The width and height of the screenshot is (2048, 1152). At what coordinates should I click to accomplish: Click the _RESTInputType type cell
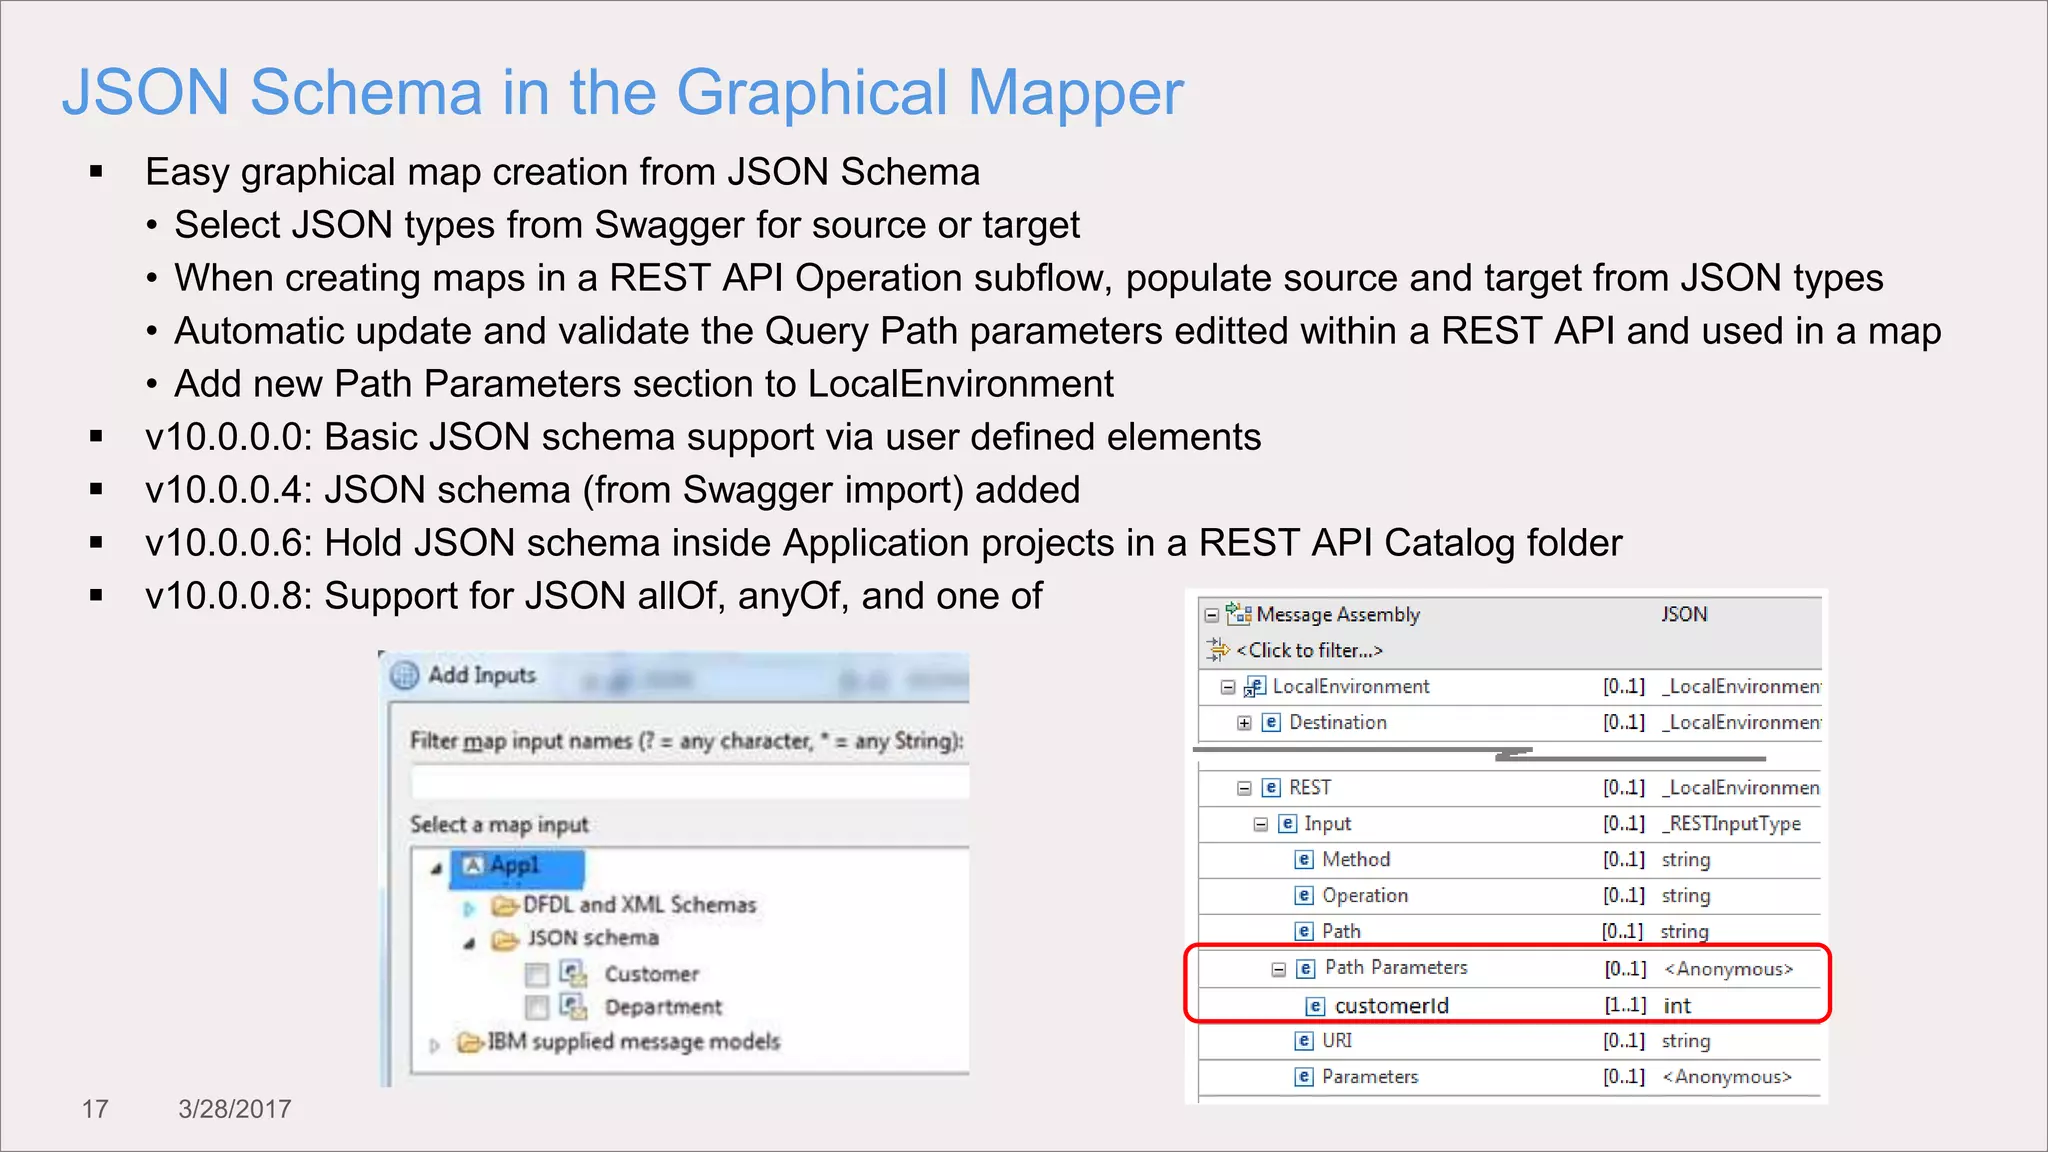pyautogui.click(x=1732, y=824)
